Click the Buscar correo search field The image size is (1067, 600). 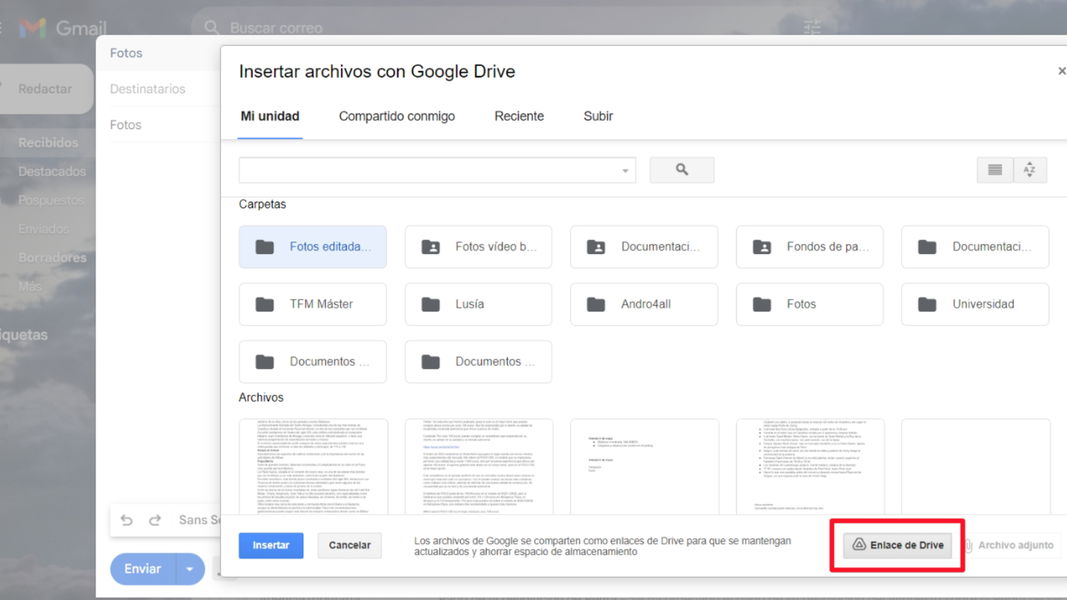pyautogui.click(x=504, y=28)
